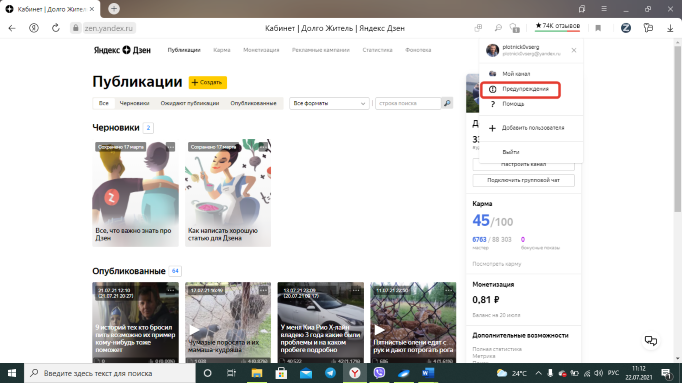Open the chat bubble feedback icon
Viewport: 682px width, 383px height.
point(651,341)
